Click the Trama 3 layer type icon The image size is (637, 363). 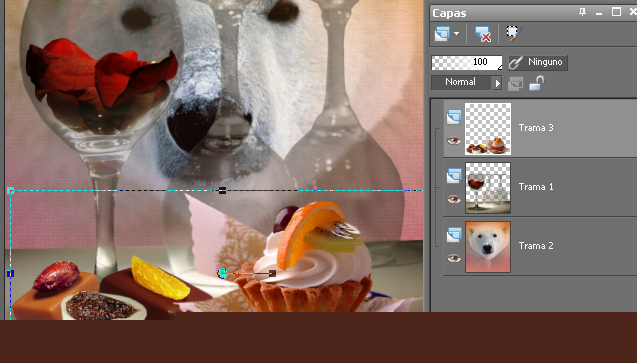pyautogui.click(x=454, y=117)
